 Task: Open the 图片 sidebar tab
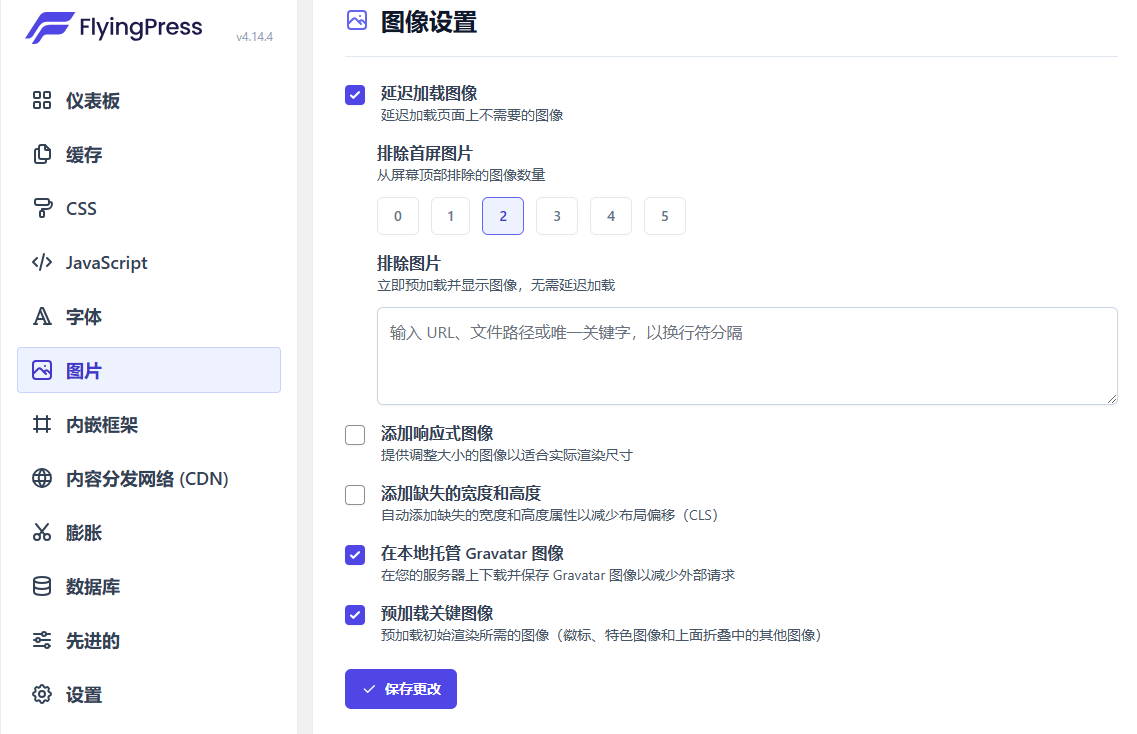tap(40, 370)
